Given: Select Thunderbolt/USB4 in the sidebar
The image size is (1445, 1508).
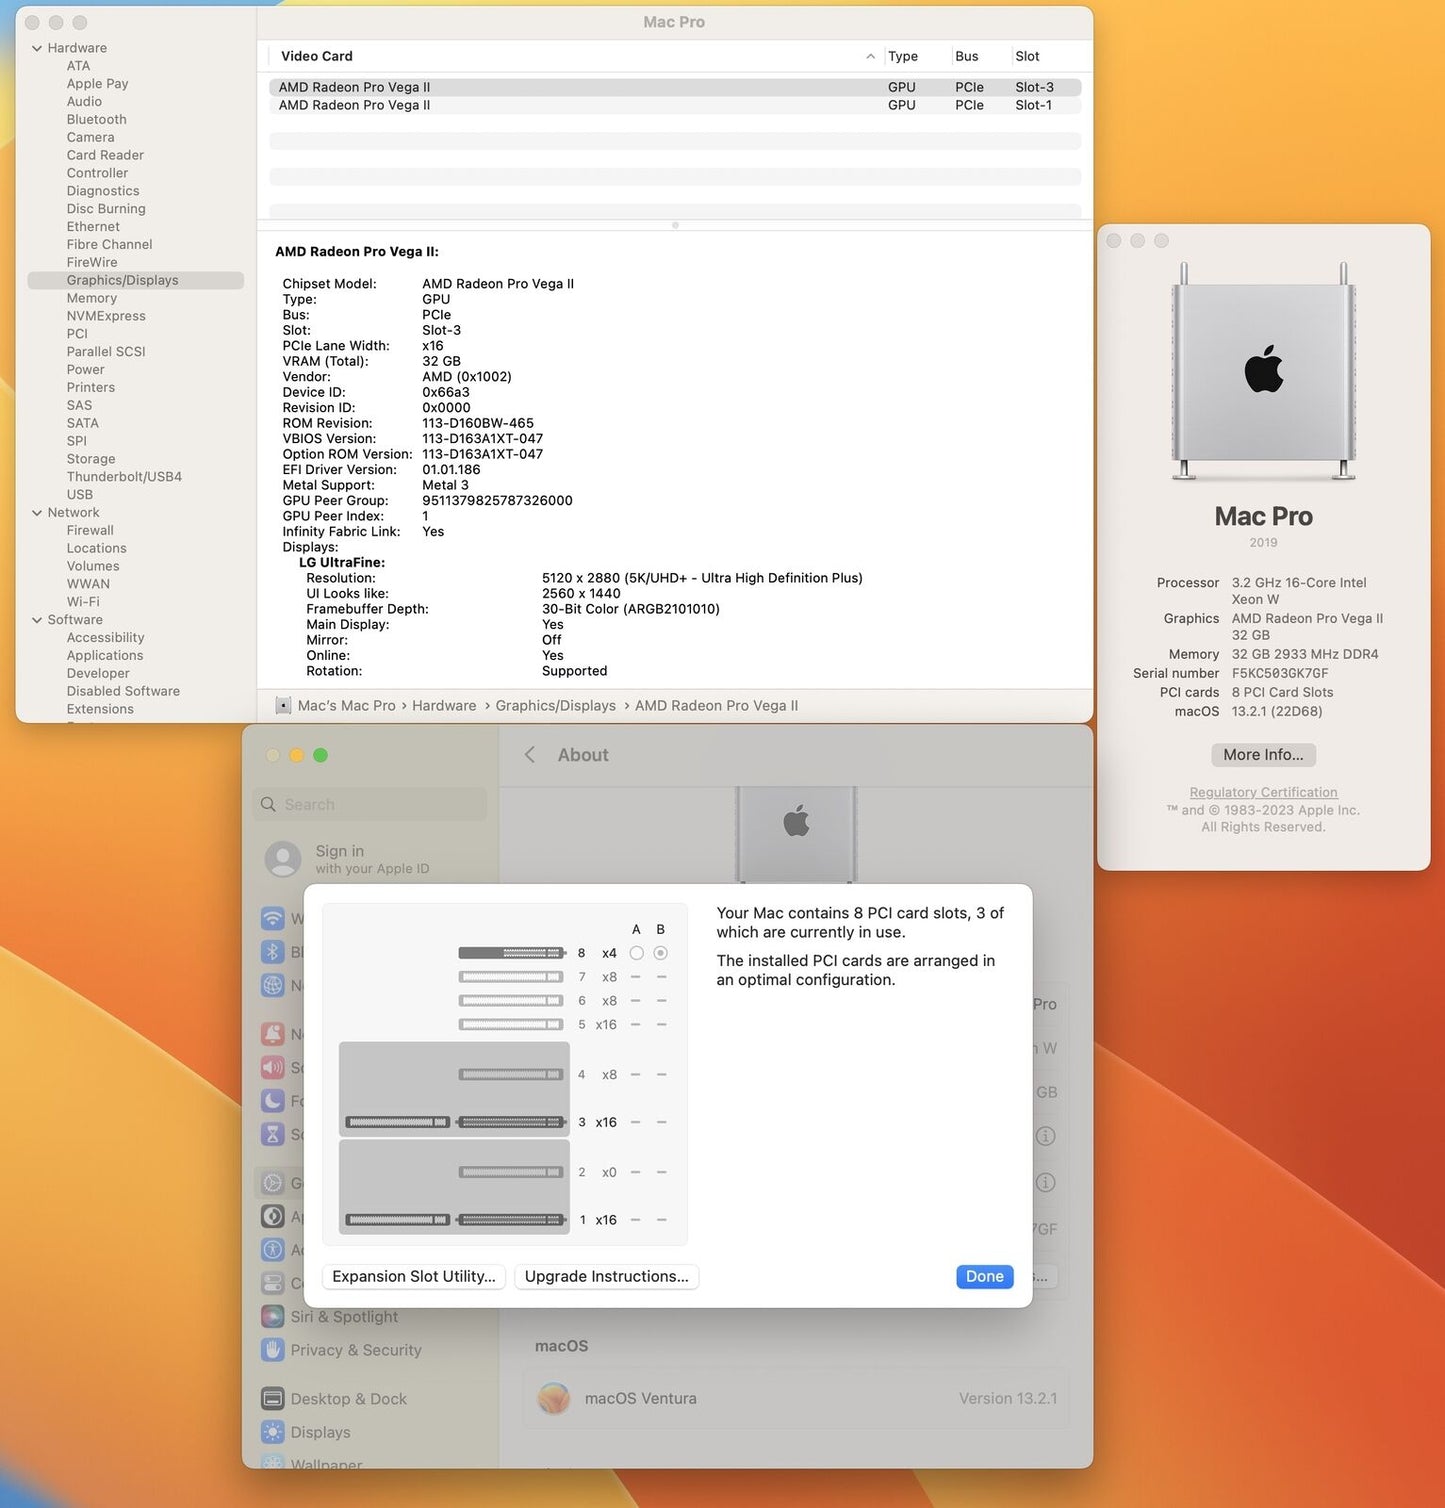Looking at the screenshot, I should click(124, 477).
